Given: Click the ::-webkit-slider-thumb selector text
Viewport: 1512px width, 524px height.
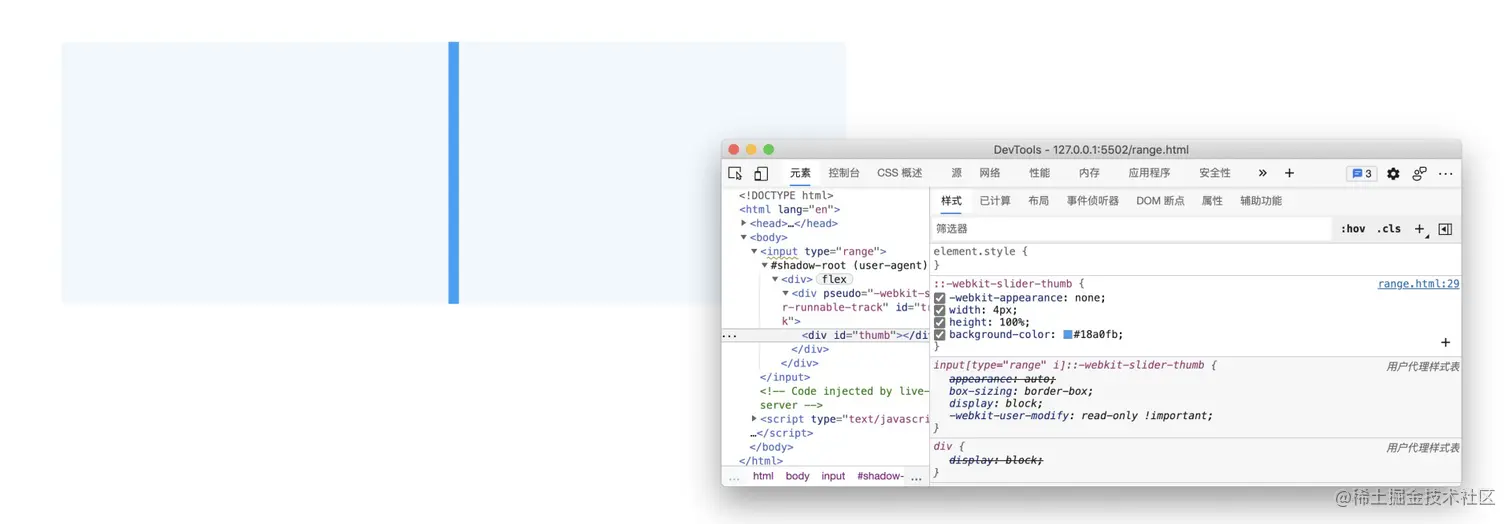Looking at the screenshot, I should click(x=1003, y=284).
